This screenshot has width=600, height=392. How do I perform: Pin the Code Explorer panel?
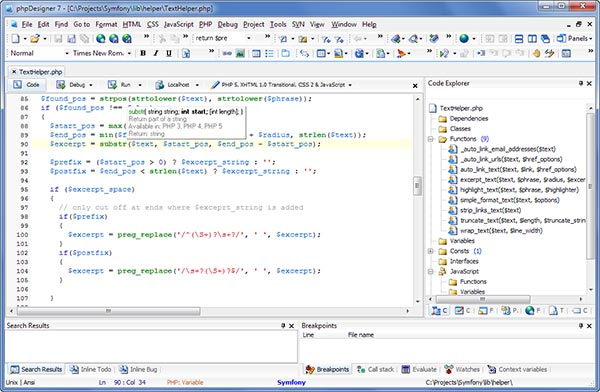[580, 83]
